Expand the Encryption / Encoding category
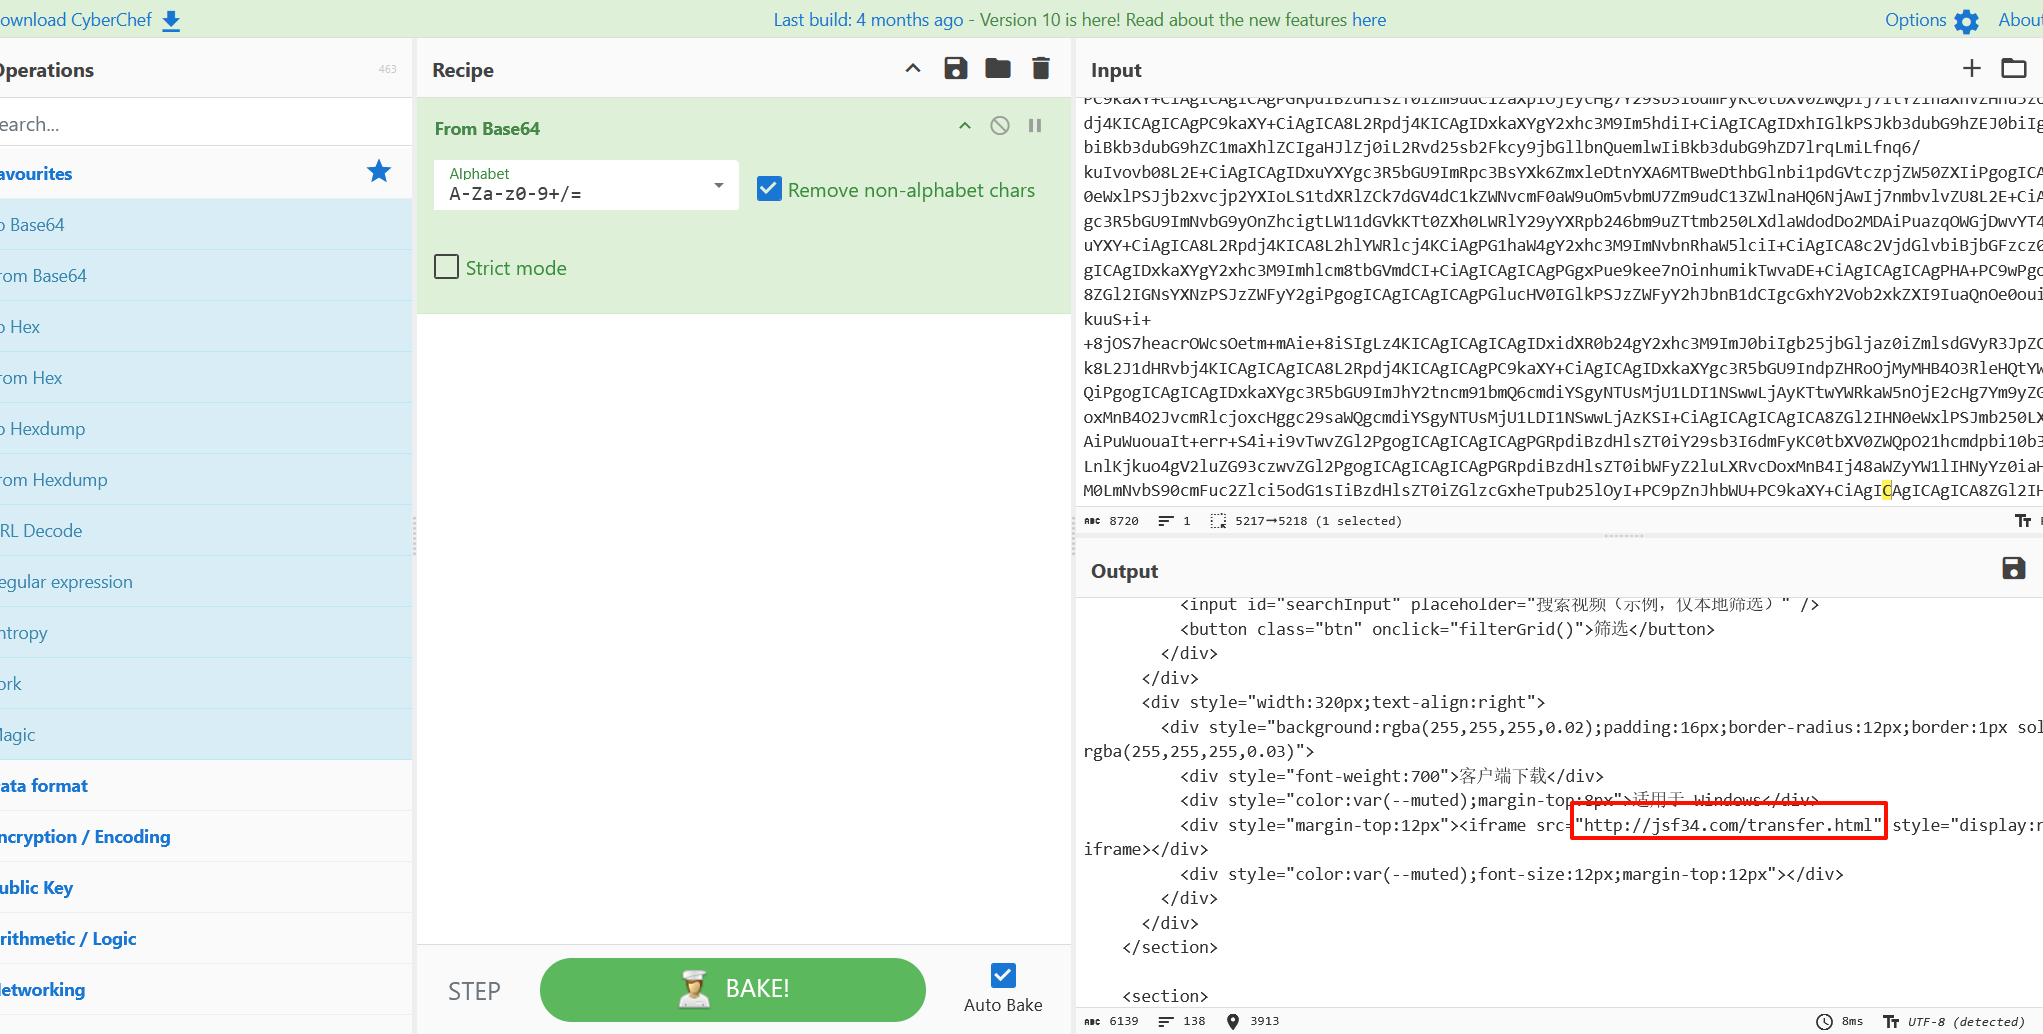 (x=205, y=836)
